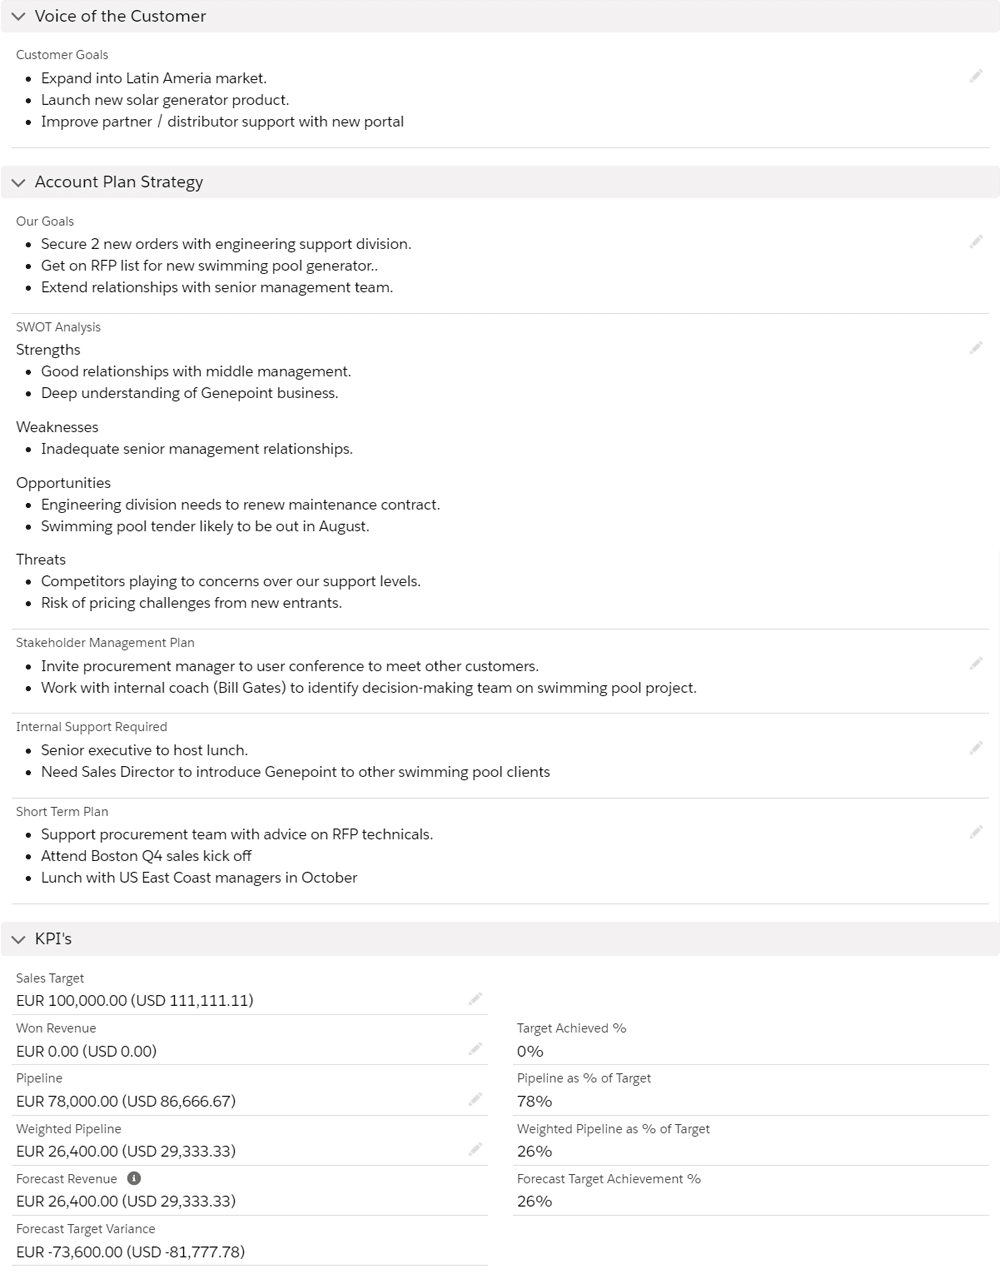Edit the Stakeholder Management Plan pencil icon
The width and height of the screenshot is (1000, 1274).
[976, 664]
